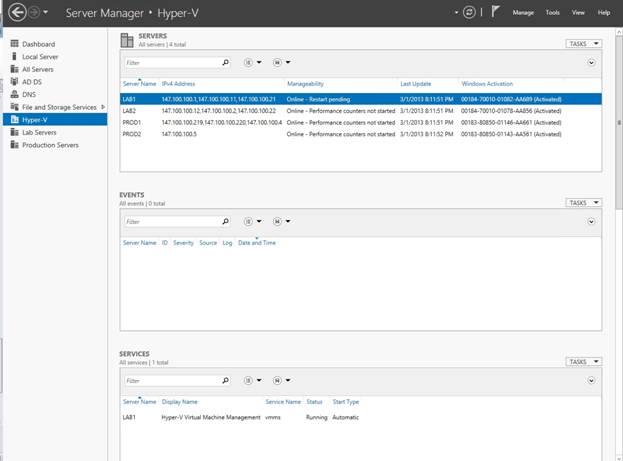
Task: Click the Servers filter input field
Action: (172, 62)
